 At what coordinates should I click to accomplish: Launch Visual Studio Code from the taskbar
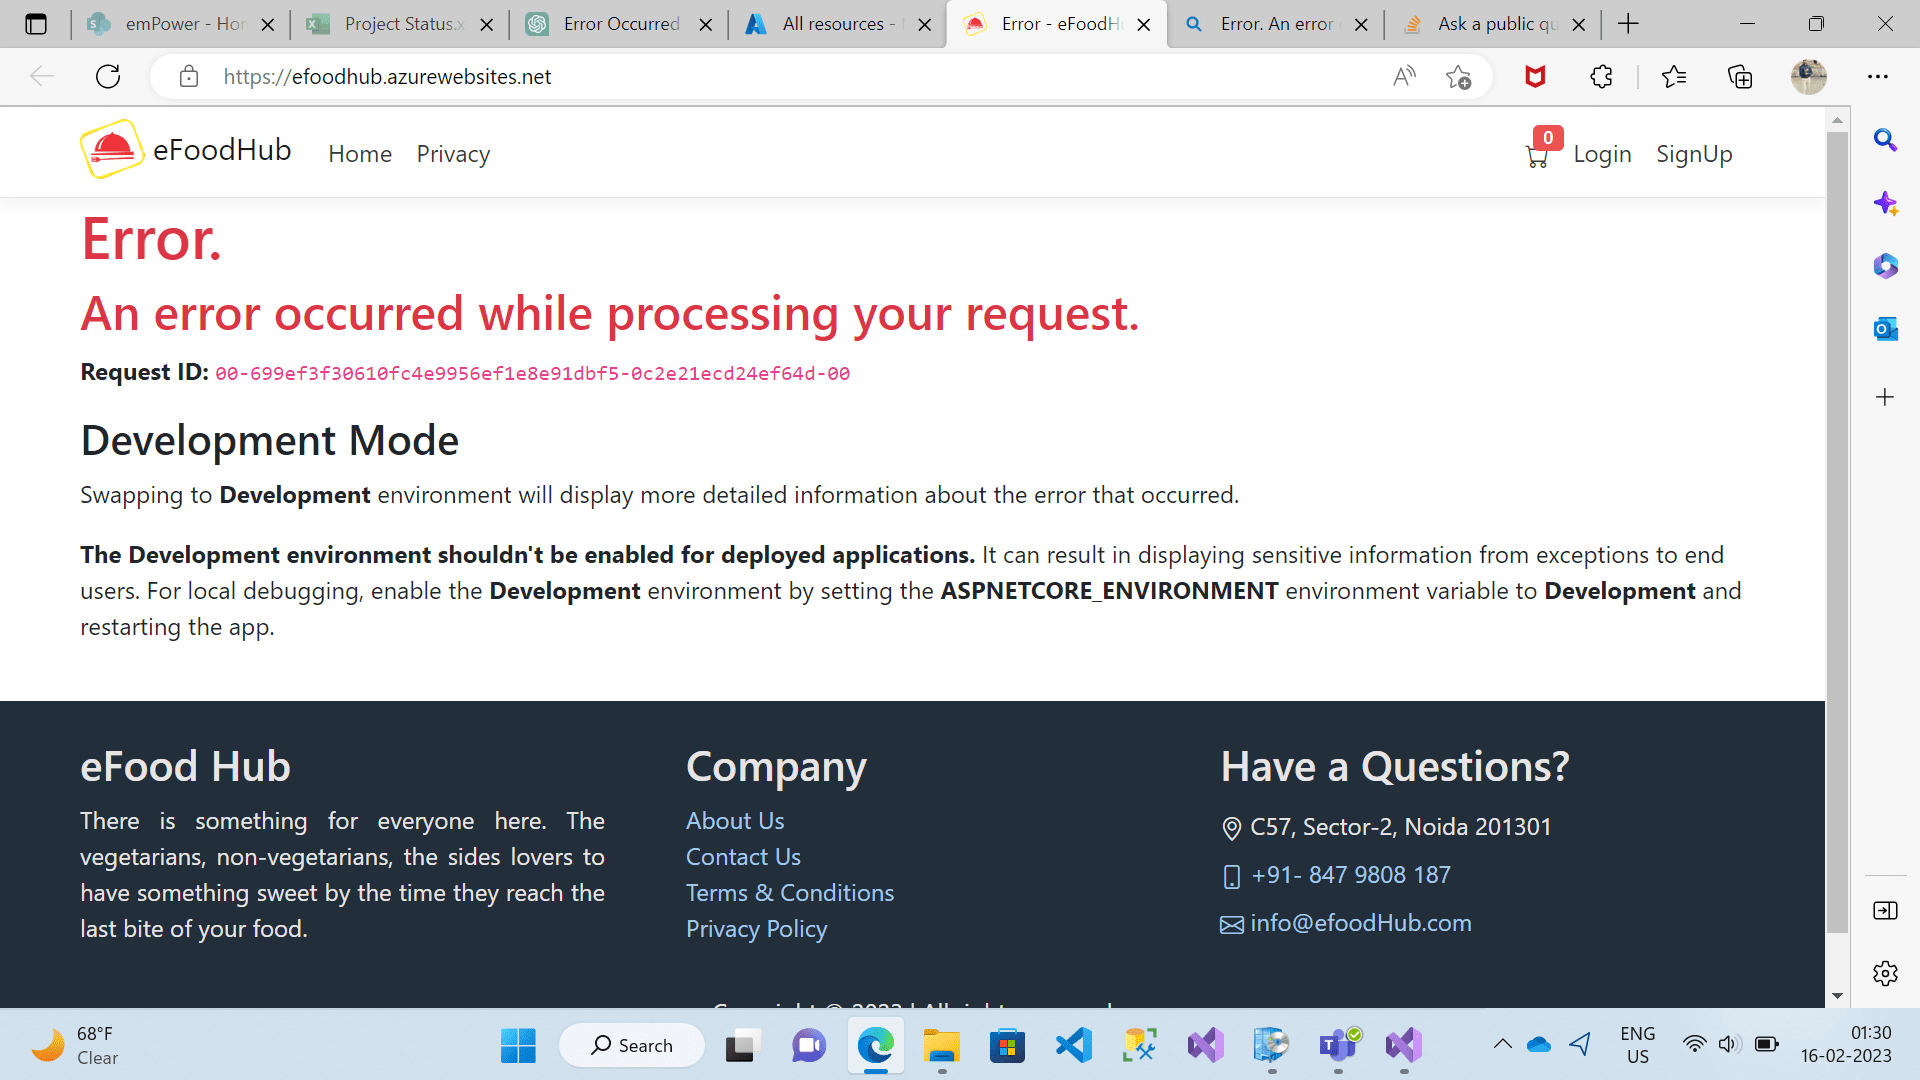1073,1045
